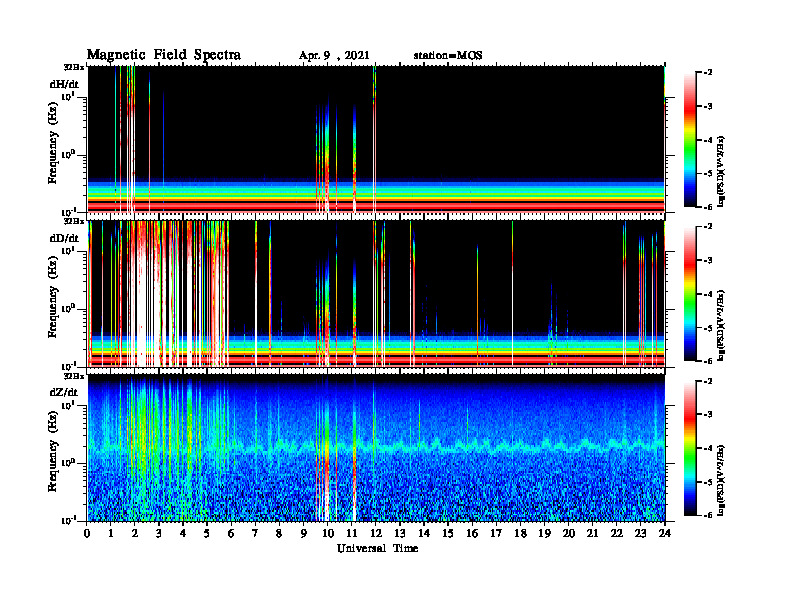Click the "10" hour tick label
The width and height of the screenshot is (792, 612).
point(327,533)
